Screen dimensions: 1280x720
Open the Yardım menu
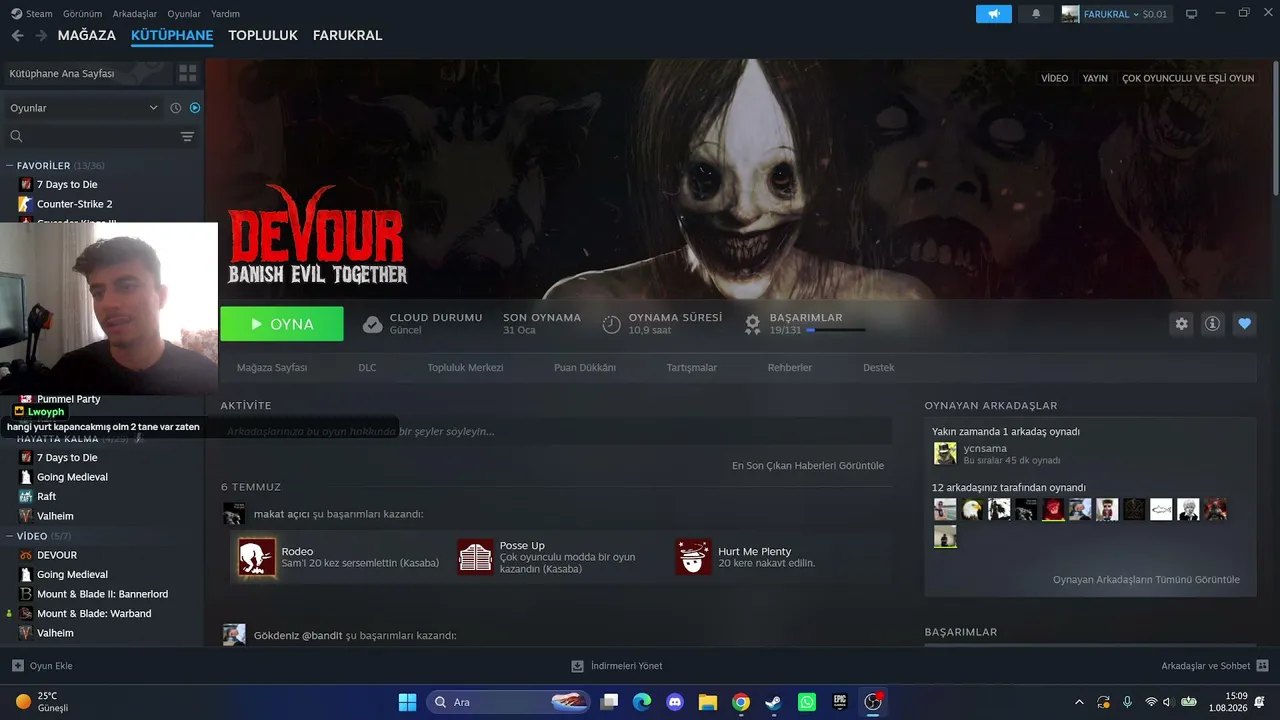[225, 14]
